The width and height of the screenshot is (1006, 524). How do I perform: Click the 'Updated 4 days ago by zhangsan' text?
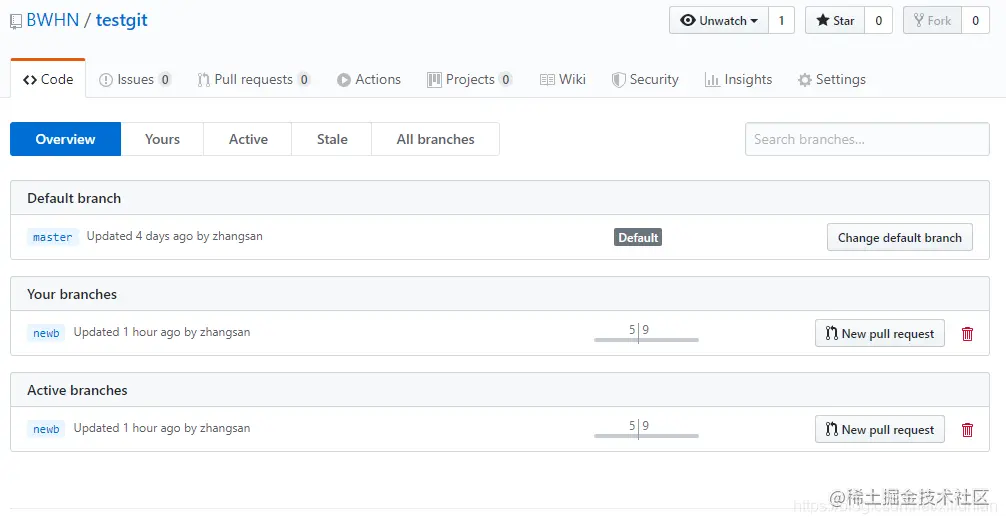point(175,236)
